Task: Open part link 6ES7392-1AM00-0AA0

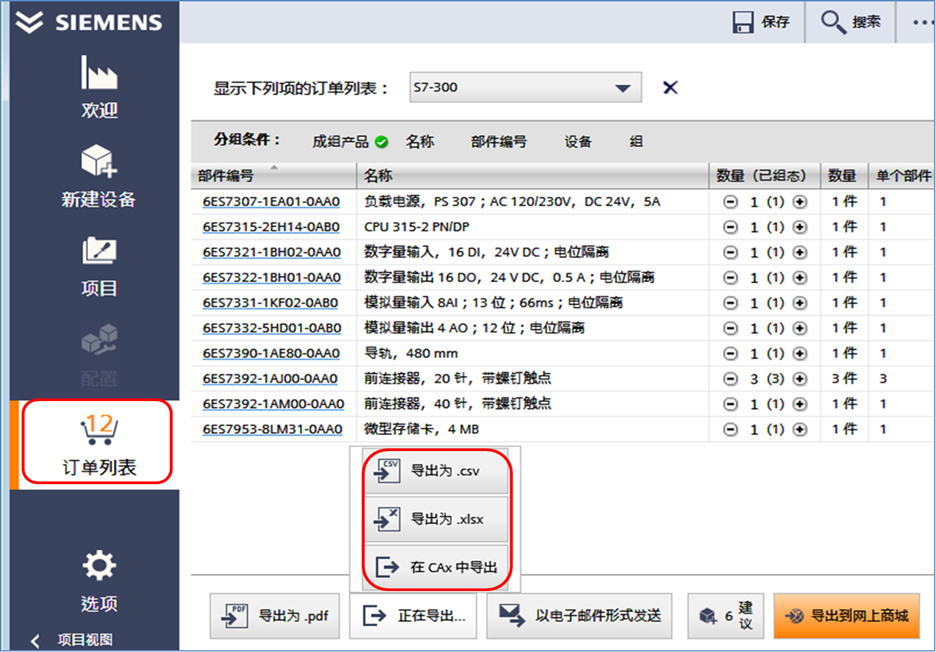Action: 273,404
